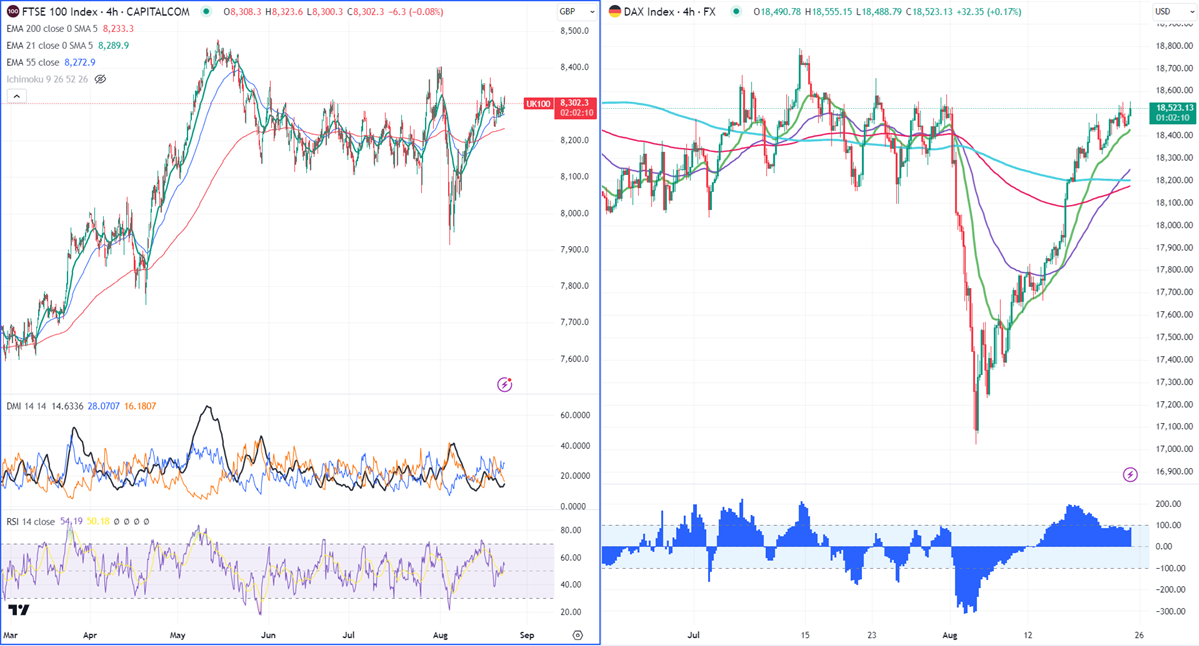Select the EMA 55 close indicator legend
The width and height of the screenshot is (1199, 646).
coord(33,62)
